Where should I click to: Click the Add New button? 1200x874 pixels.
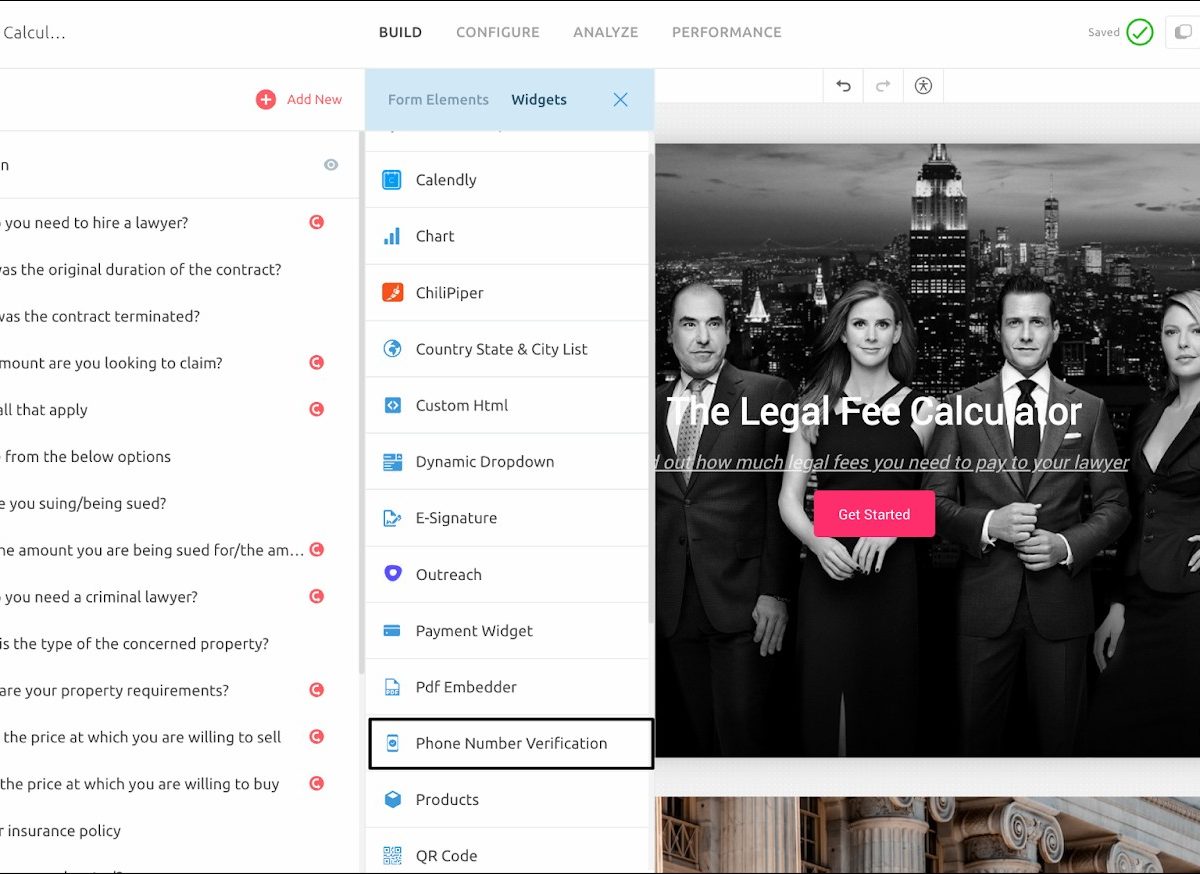299,99
